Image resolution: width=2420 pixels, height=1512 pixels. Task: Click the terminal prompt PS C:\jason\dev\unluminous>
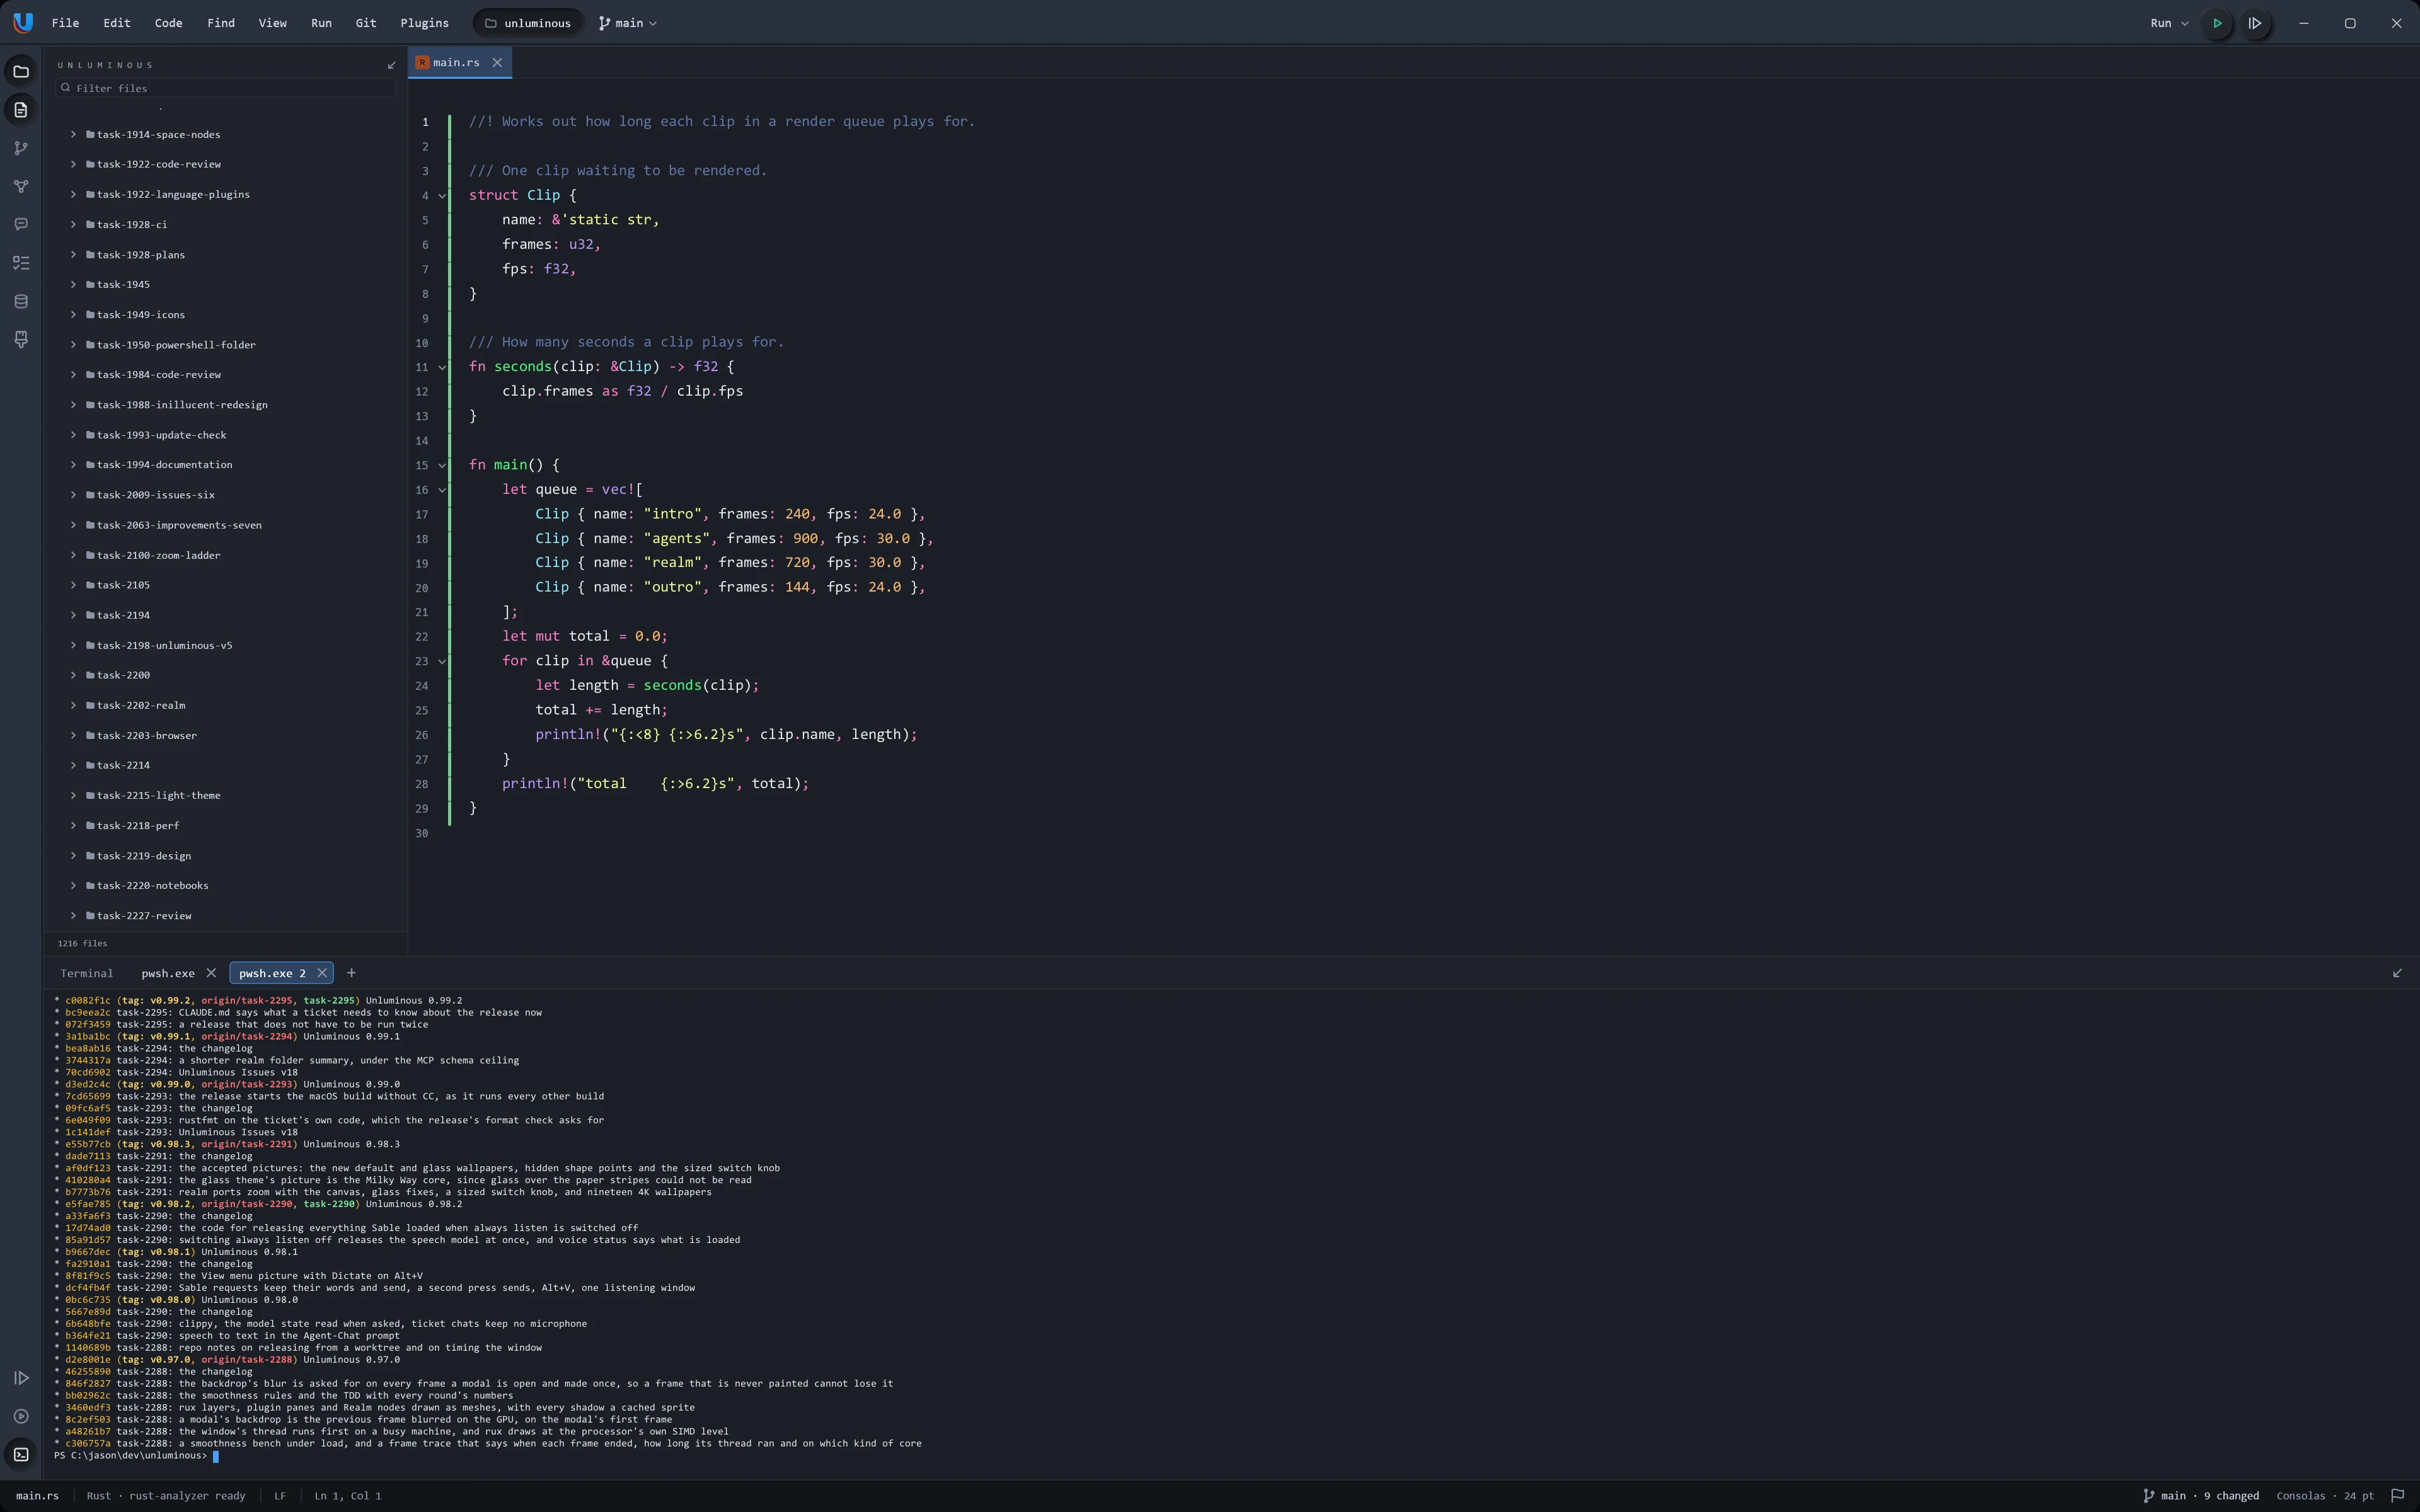tap(130, 1456)
